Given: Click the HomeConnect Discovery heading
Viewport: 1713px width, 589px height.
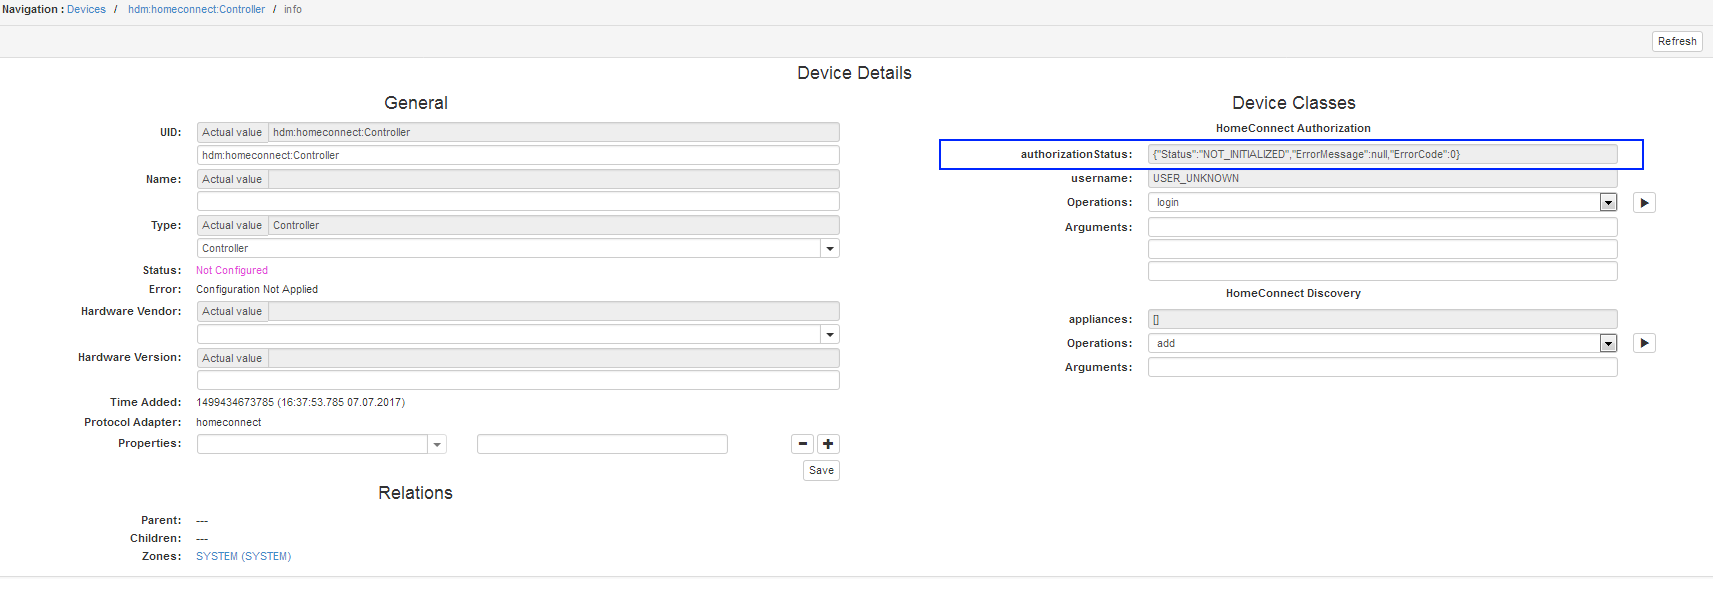Looking at the screenshot, I should click(x=1293, y=293).
